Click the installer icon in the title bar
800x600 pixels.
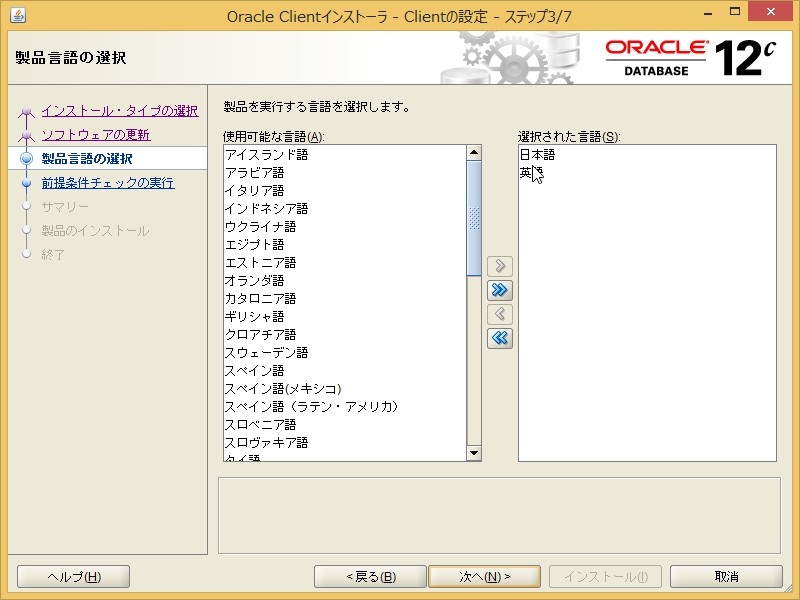click(x=16, y=14)
